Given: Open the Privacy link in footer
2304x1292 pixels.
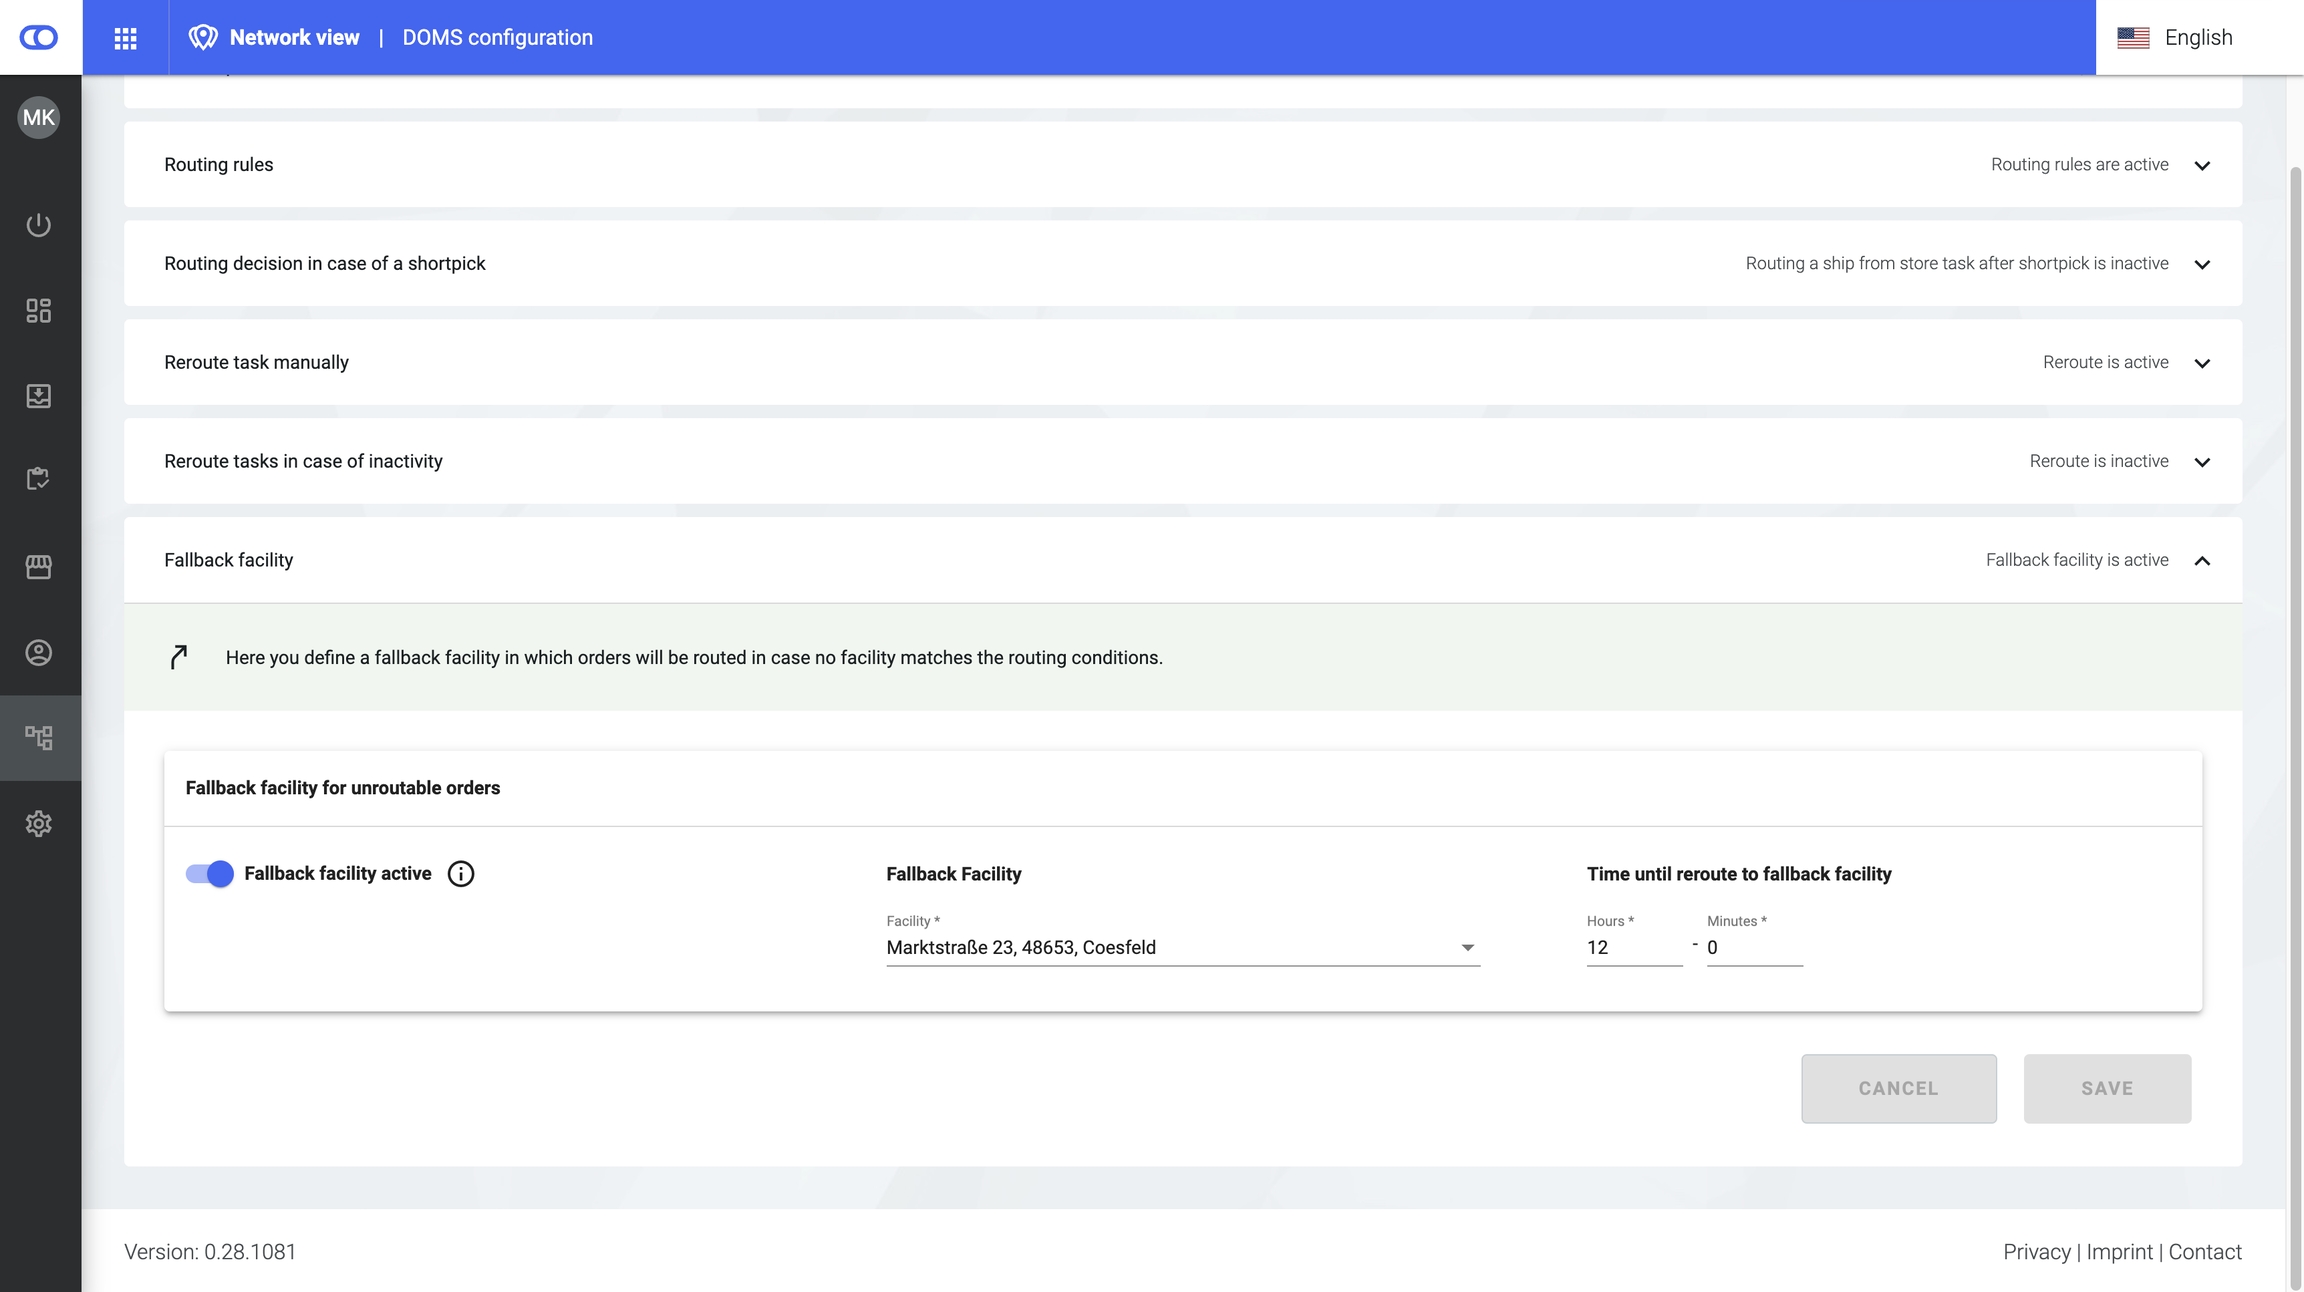Looking at the screenshot, I should click(x=2036, y=1252).
